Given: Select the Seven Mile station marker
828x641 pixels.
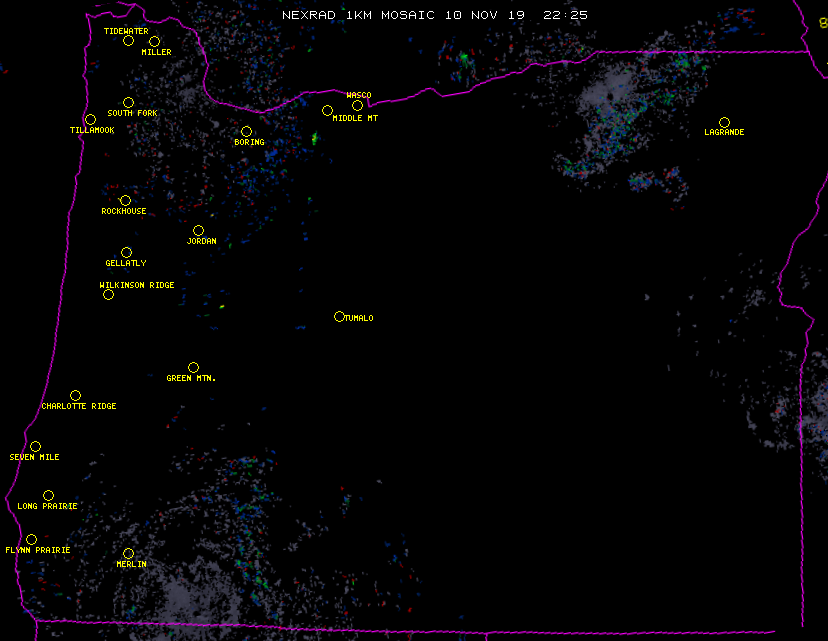Looking at the screenshot, I should tap(35, 446).
